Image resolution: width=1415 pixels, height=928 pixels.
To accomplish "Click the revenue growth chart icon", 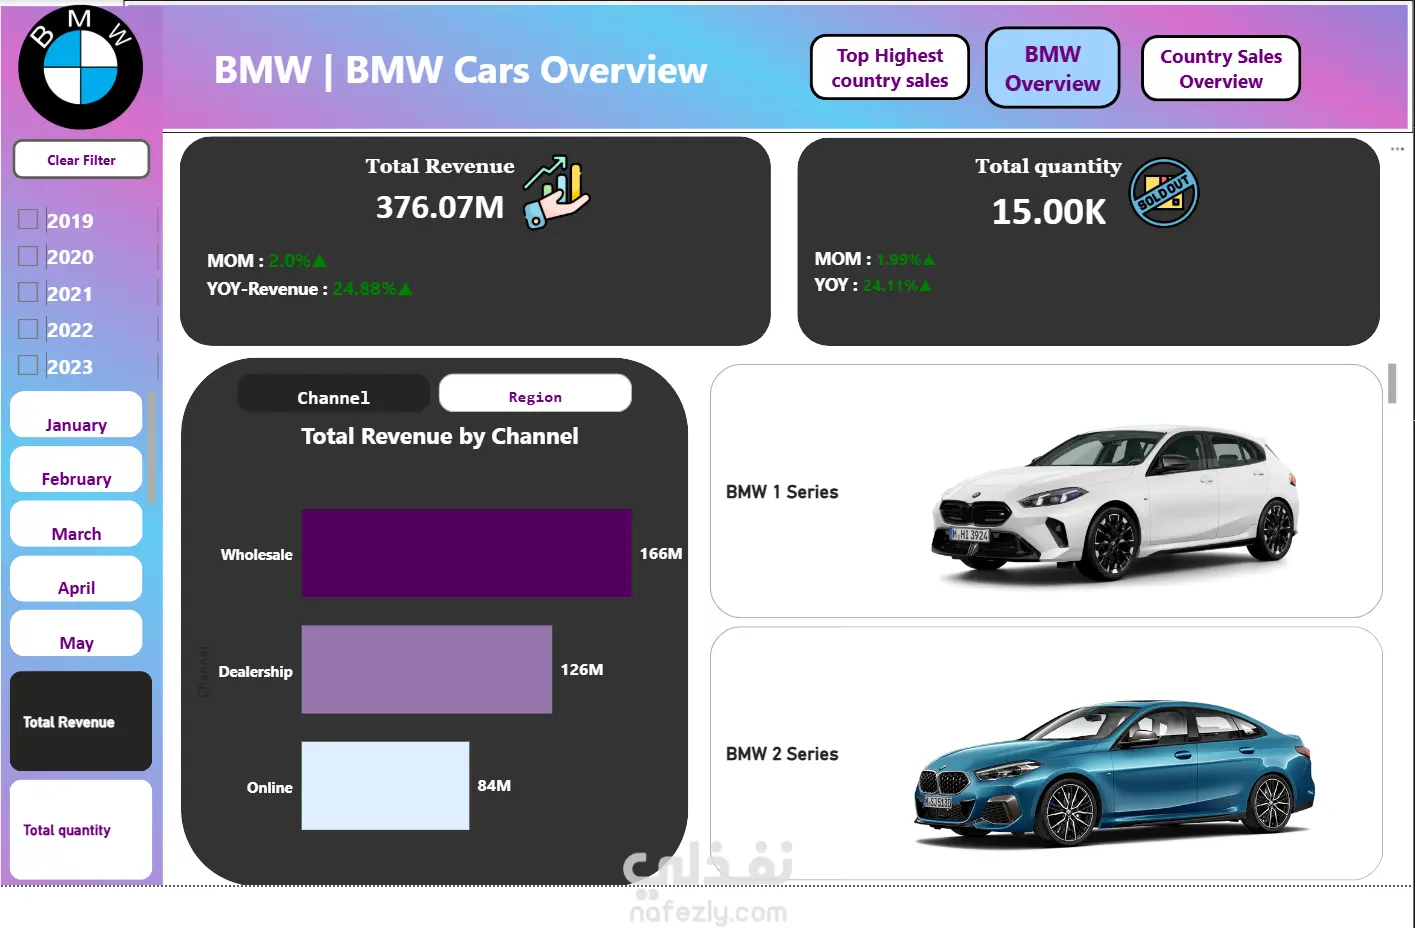I will 556,192.
